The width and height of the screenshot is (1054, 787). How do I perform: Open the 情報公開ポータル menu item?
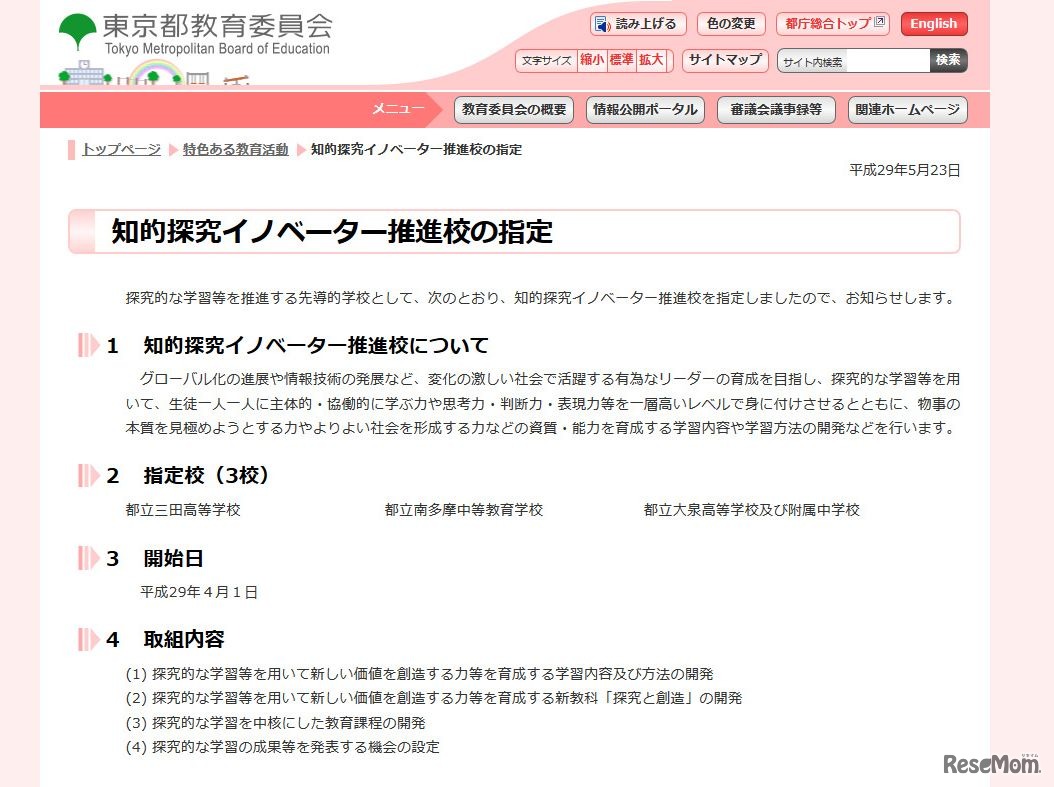[644, 110]
